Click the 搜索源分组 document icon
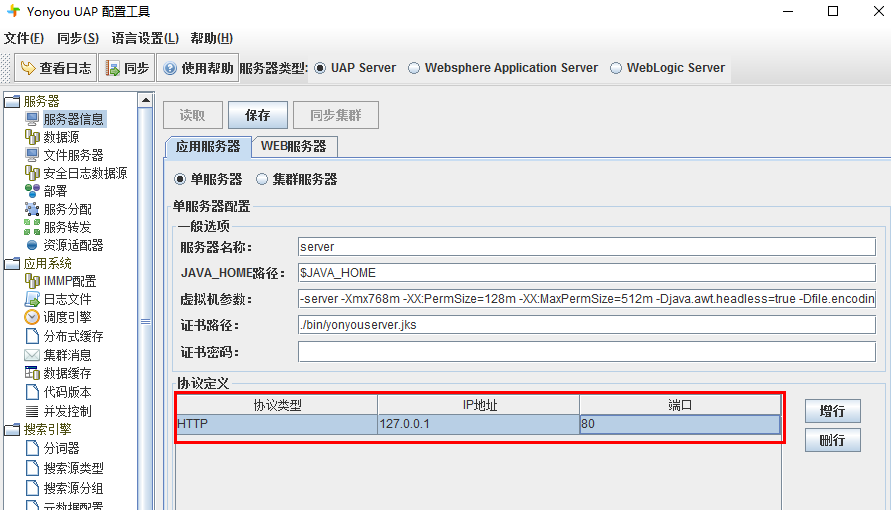 pos(32,488)
